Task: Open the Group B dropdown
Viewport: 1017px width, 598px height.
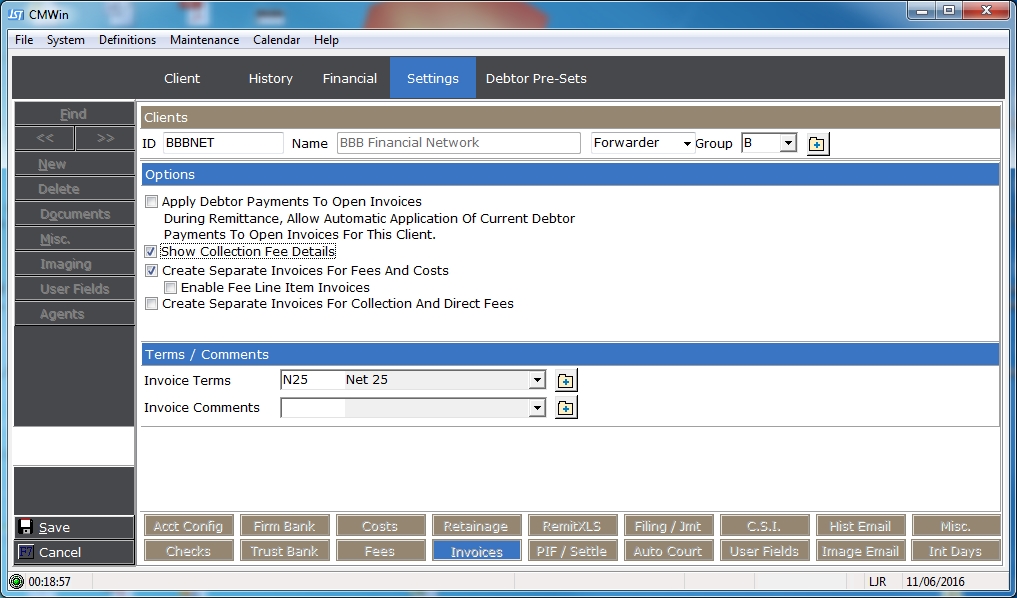Action: point(787,144)
